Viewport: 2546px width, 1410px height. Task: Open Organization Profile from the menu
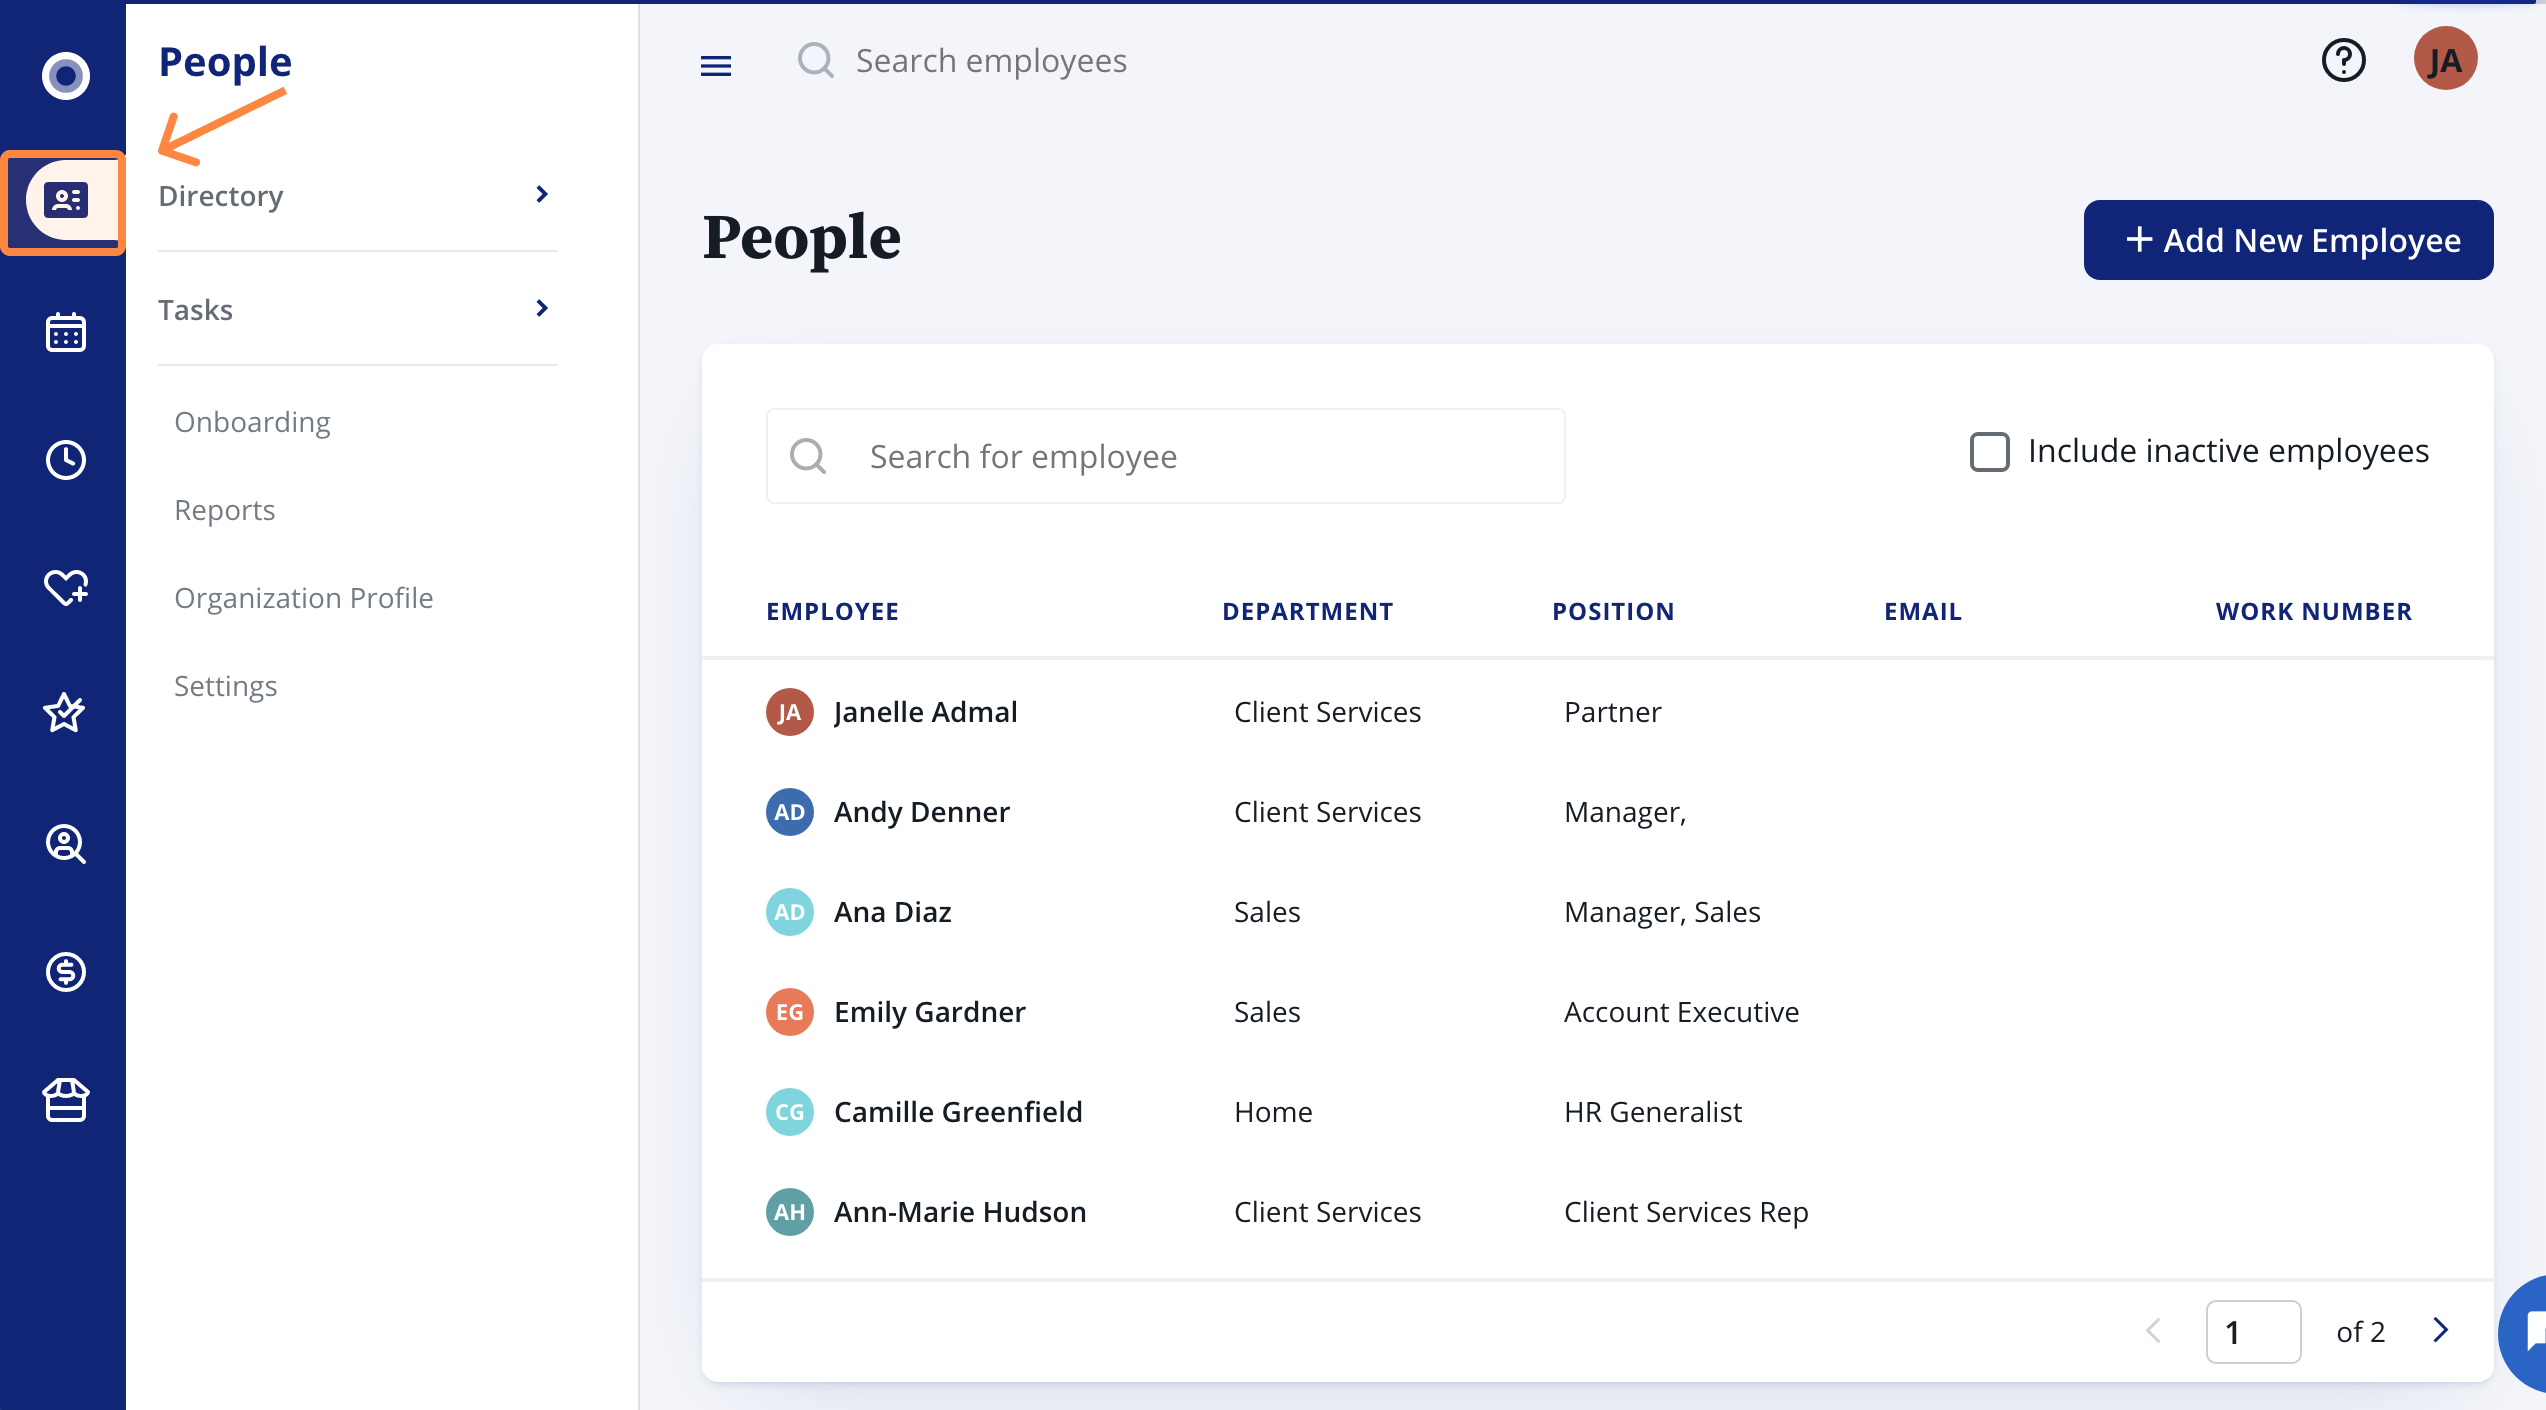303,597
